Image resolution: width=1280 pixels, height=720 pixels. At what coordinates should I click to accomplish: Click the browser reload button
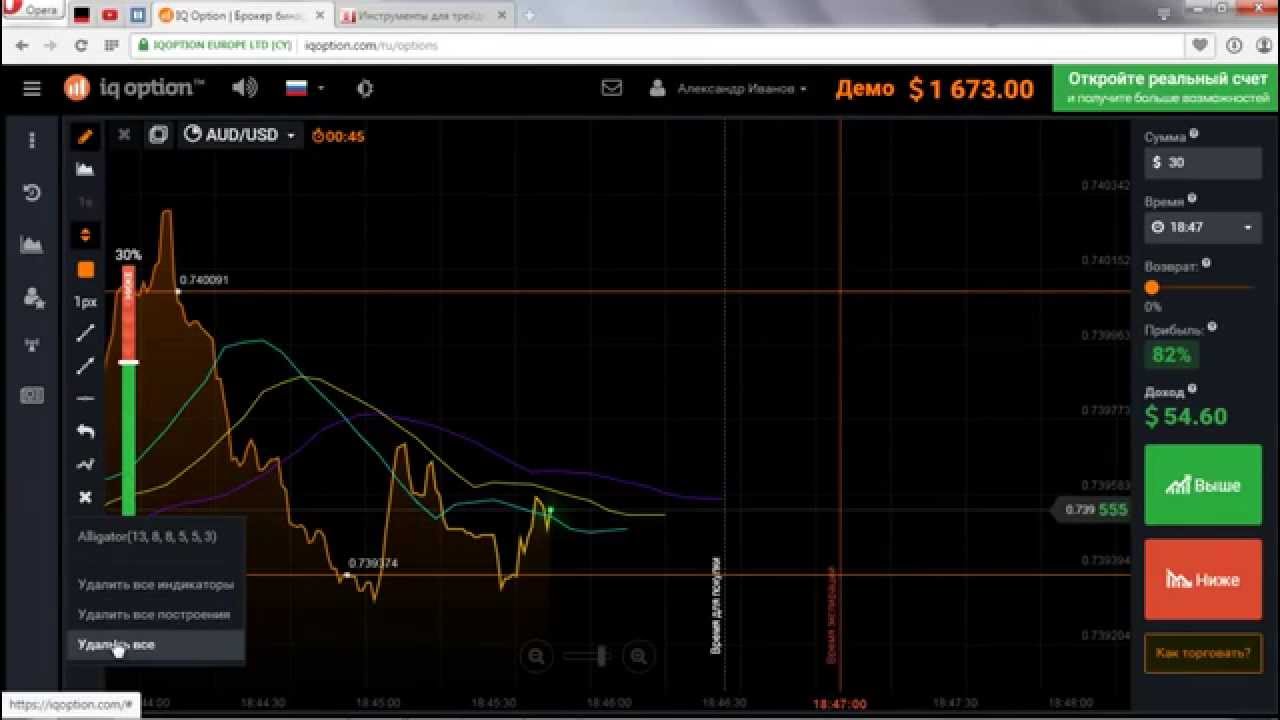pyautogui.click(x=81, y=45)
